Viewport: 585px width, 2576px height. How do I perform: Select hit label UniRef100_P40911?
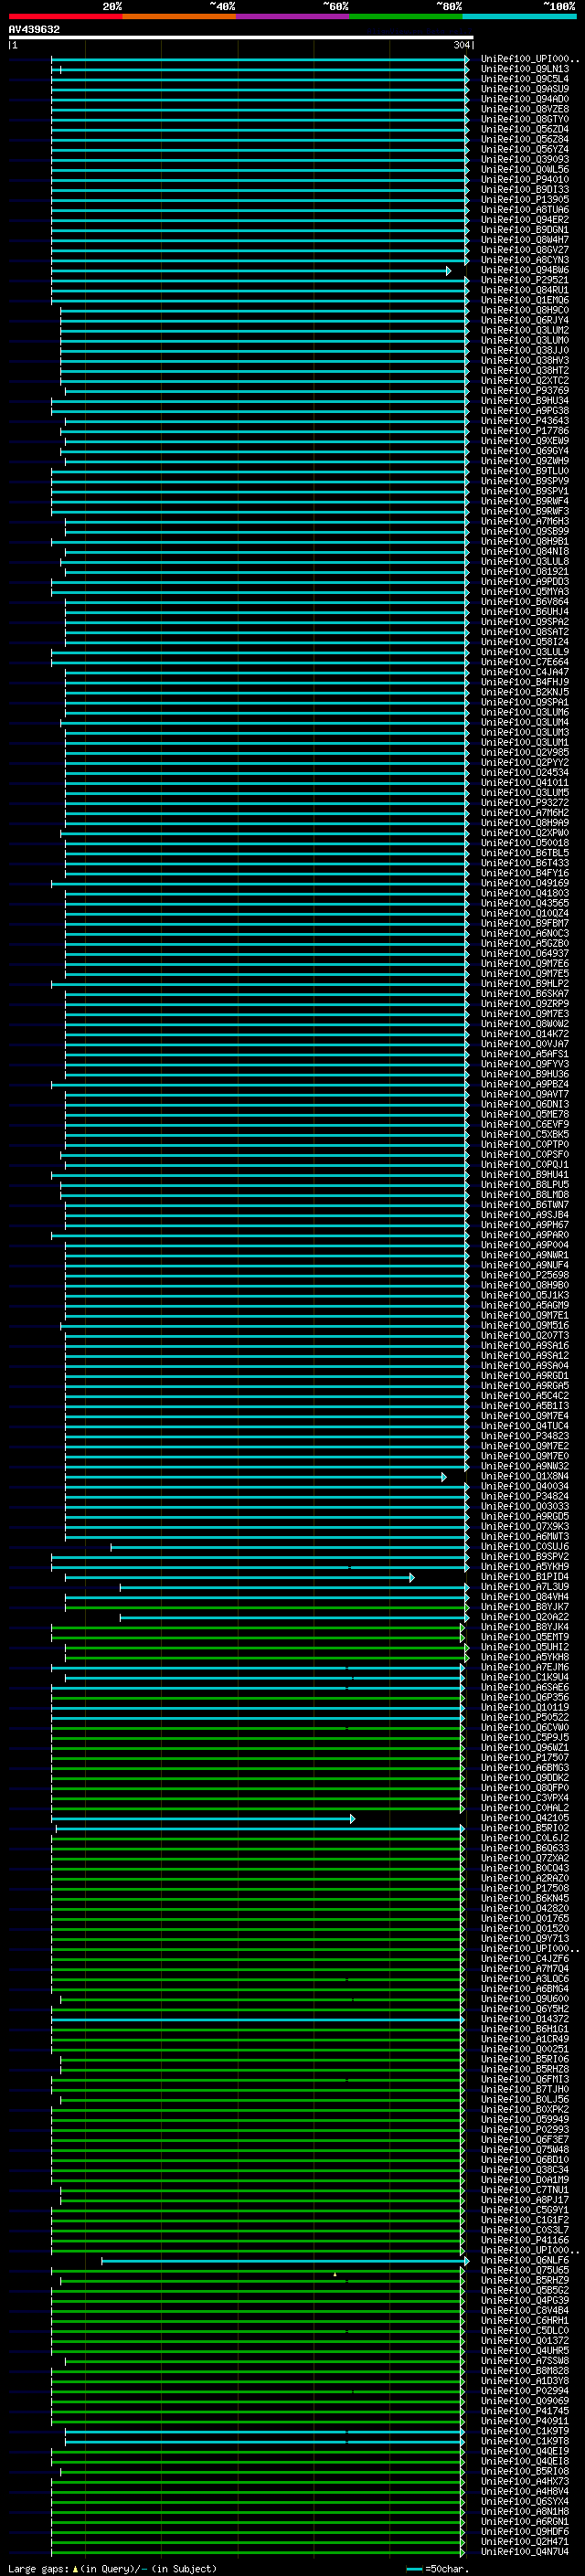[525, 2421]
